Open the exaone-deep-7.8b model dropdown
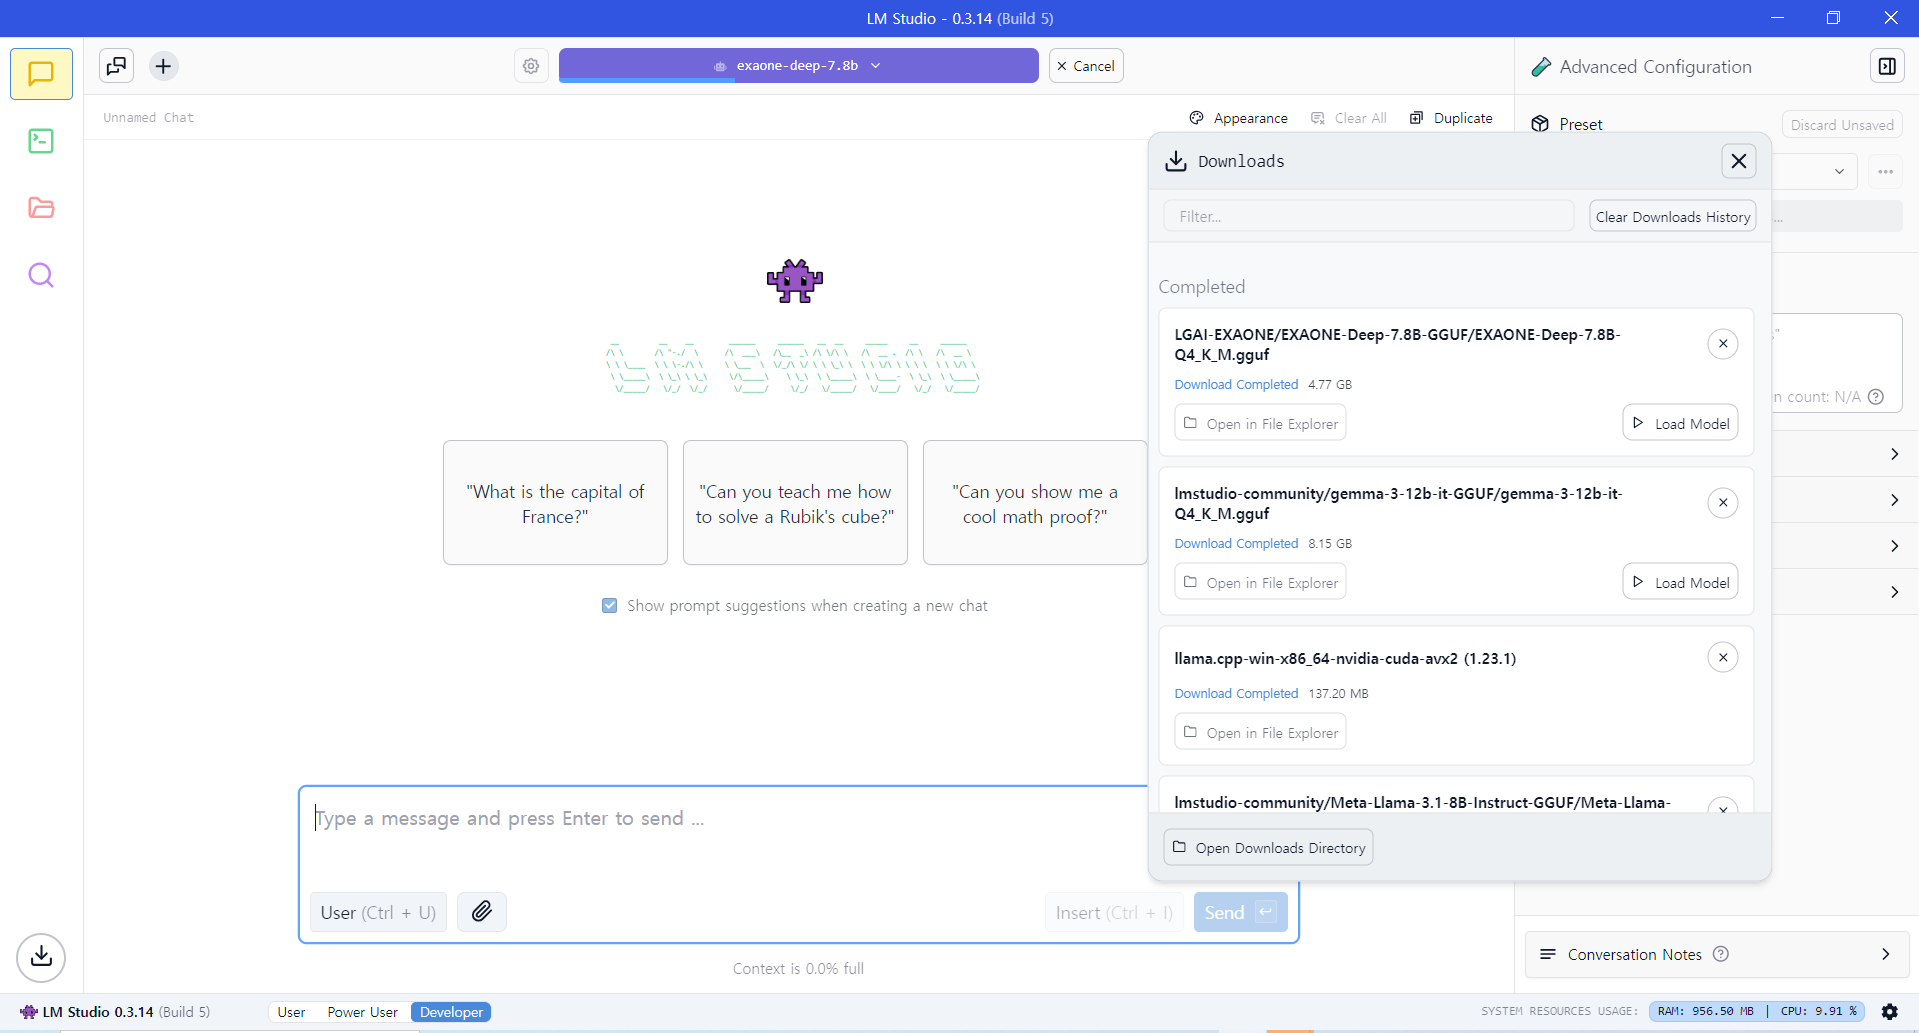This screenshot has width=1919, height=1033. (x=798, y=66)
